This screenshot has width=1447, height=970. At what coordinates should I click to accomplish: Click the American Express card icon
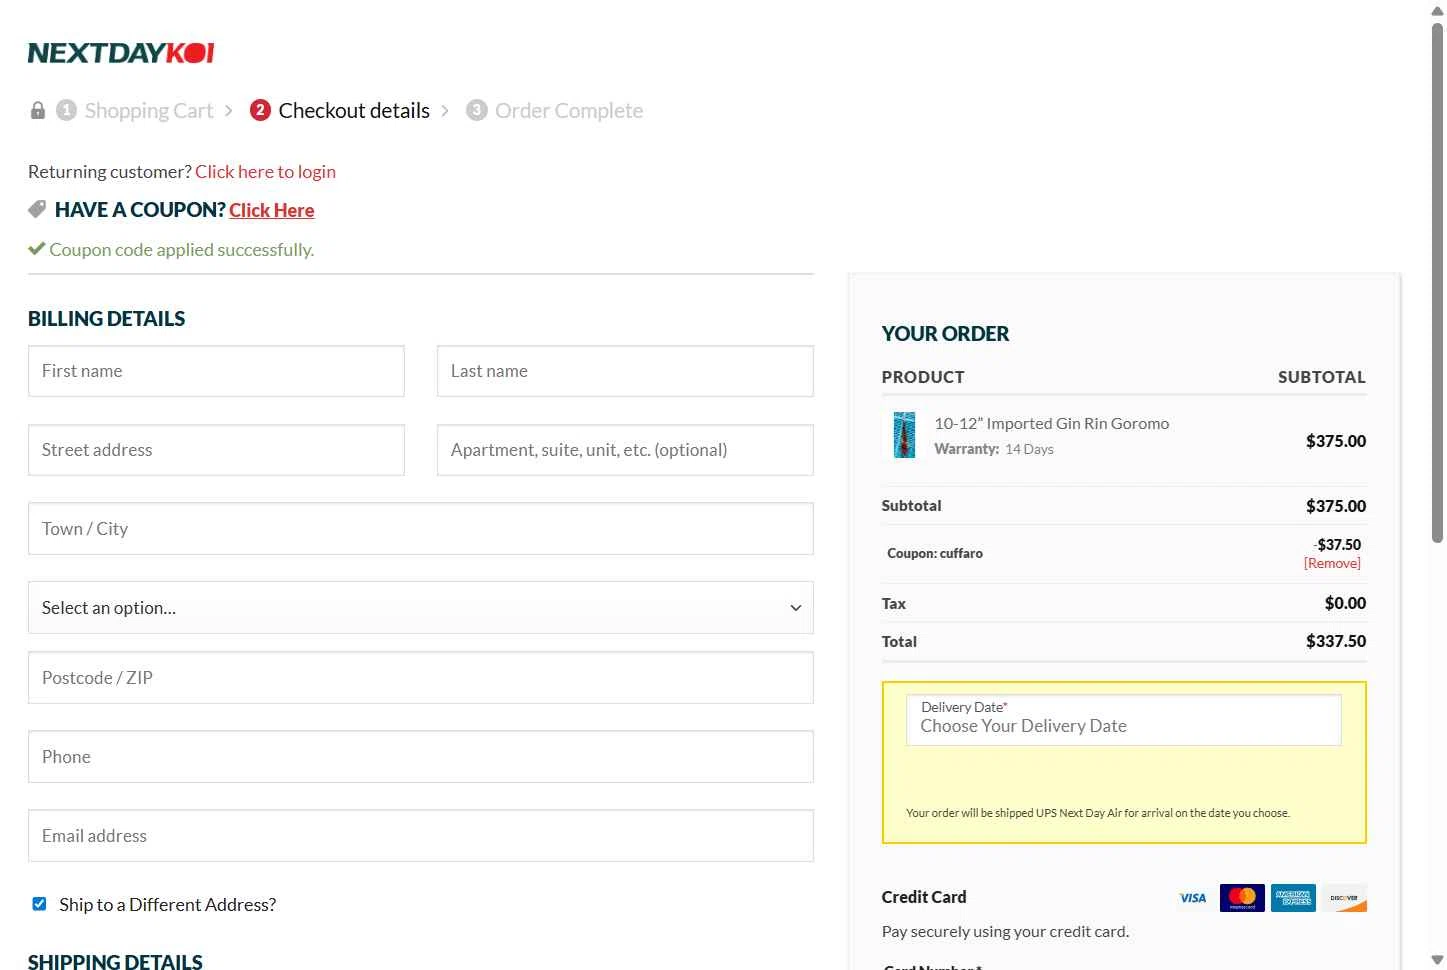point(1293,898)
